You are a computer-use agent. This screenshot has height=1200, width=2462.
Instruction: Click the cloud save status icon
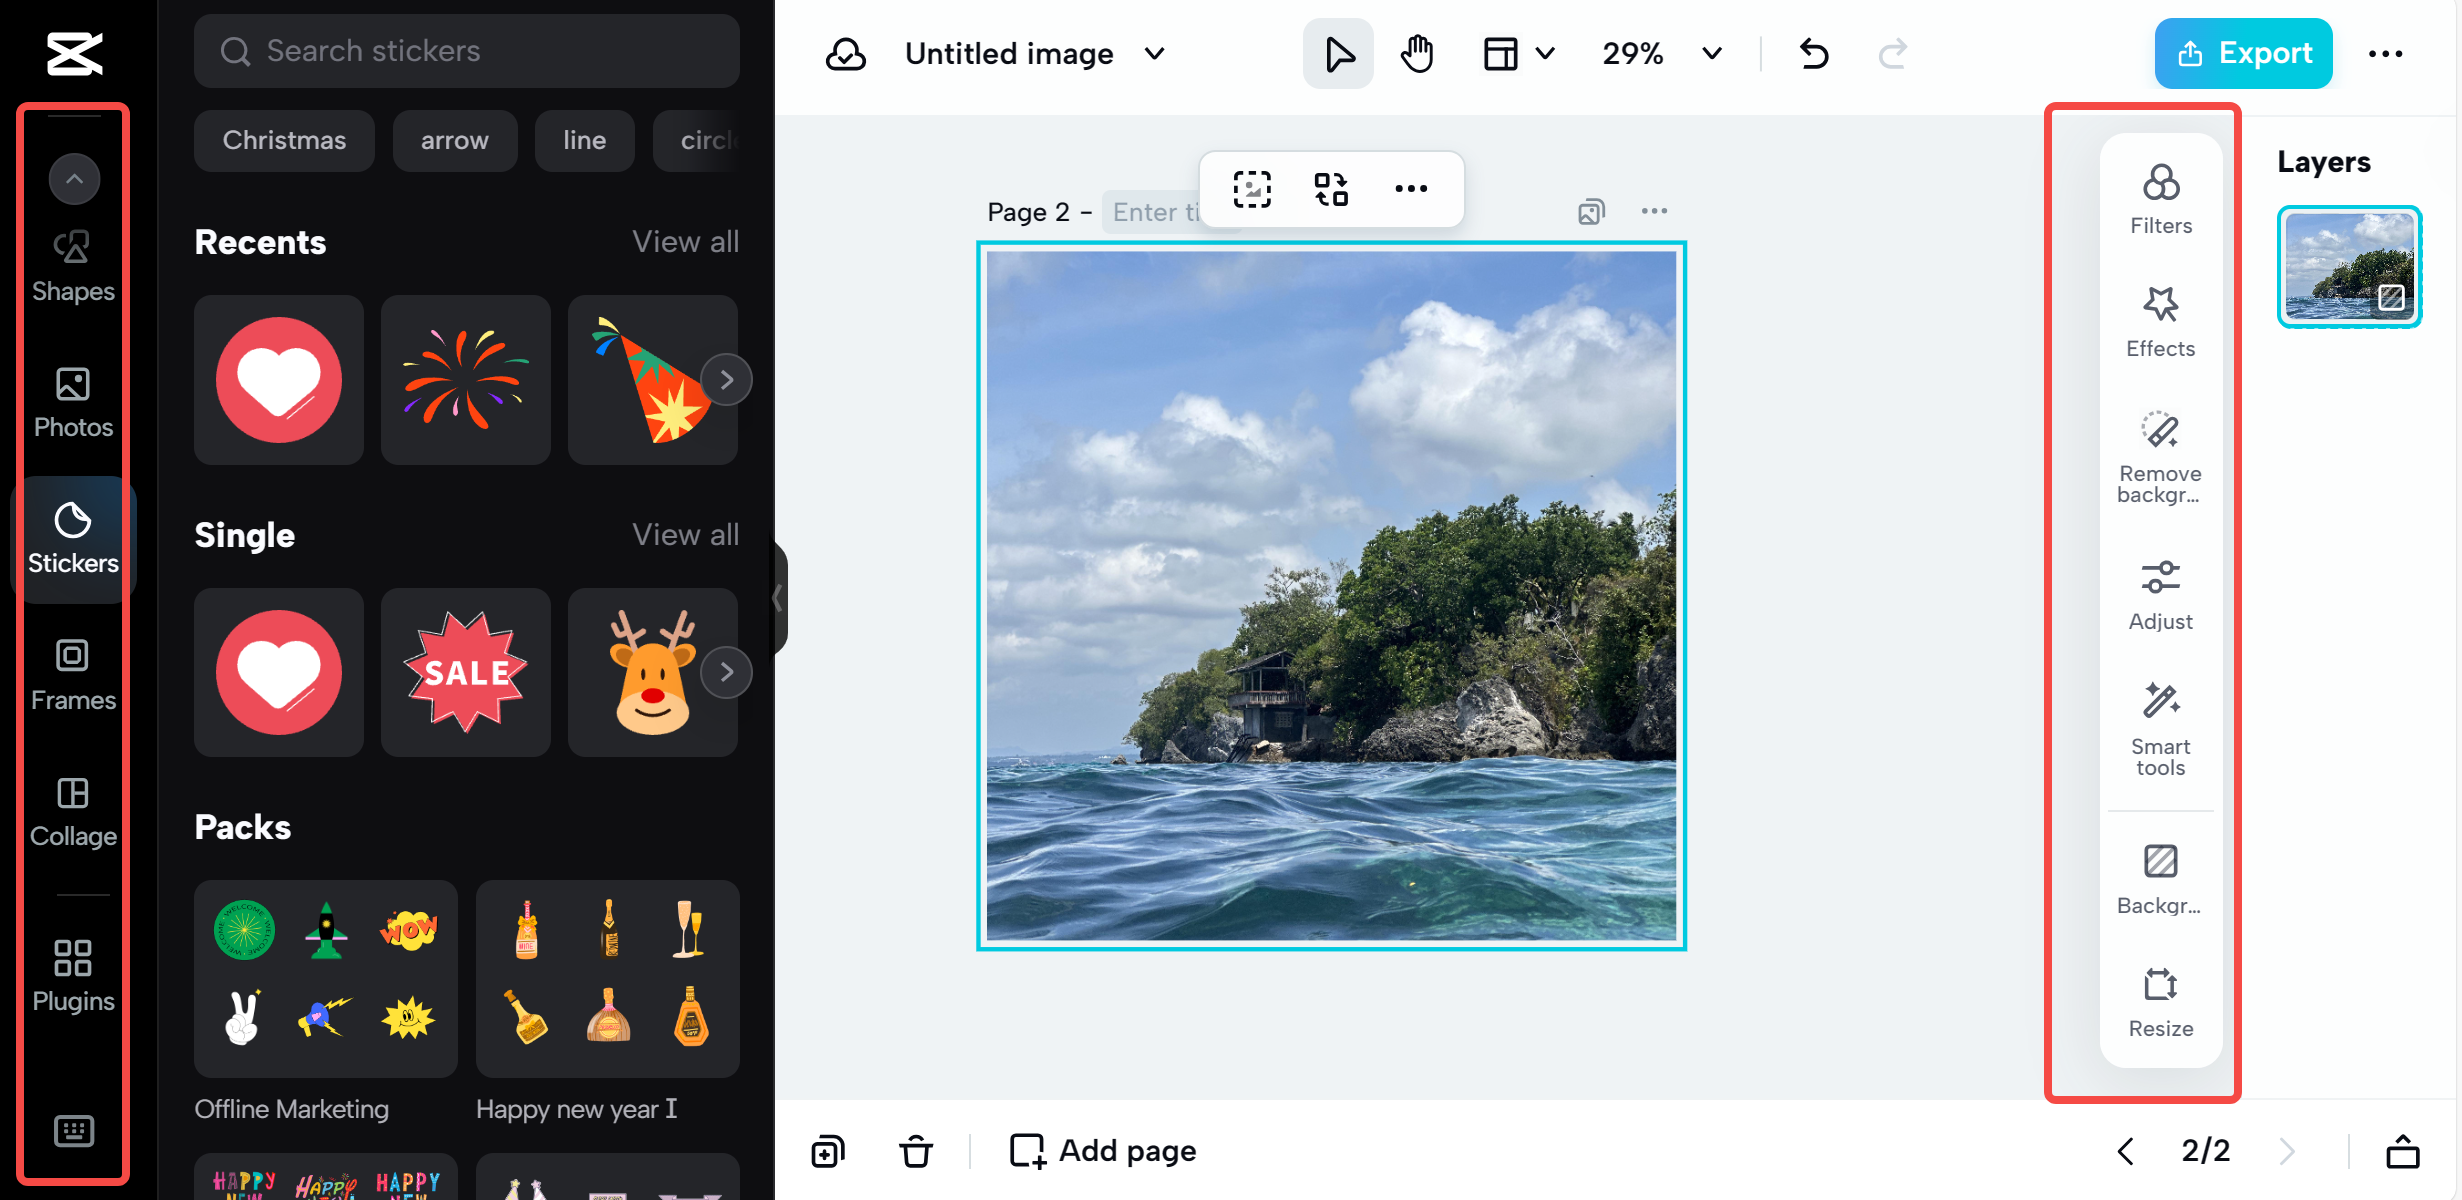point(845,53)
